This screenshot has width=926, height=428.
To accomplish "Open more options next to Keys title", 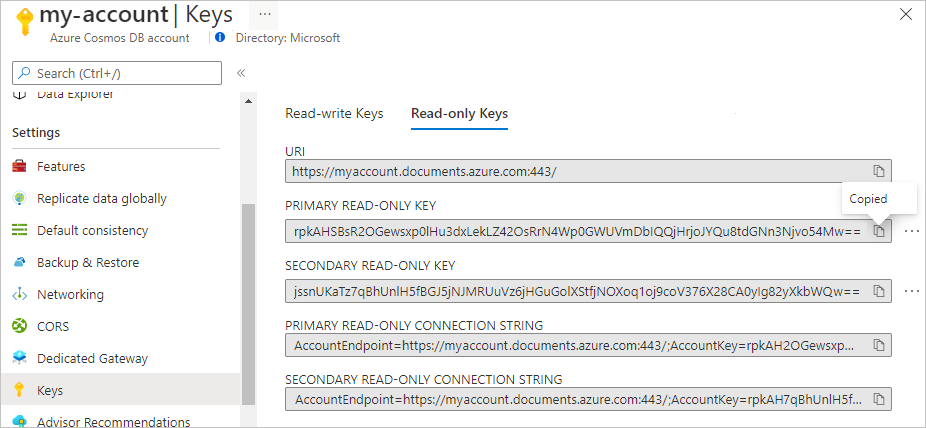I will coord(264,15).
